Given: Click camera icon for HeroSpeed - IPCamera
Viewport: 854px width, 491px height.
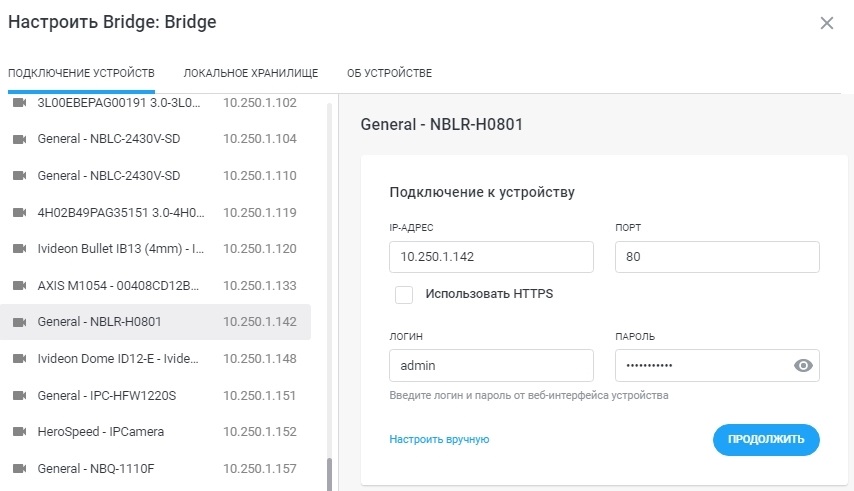Looking at the screenshot, I should (20, 432).
